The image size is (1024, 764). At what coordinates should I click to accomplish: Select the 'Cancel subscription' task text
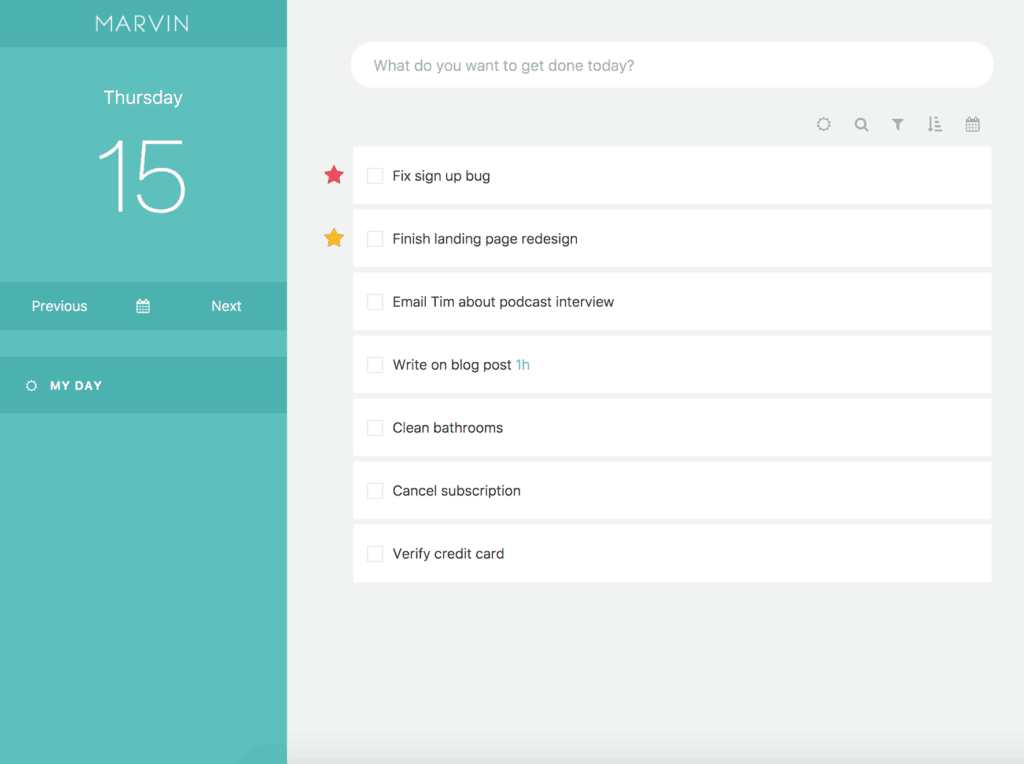456,490
